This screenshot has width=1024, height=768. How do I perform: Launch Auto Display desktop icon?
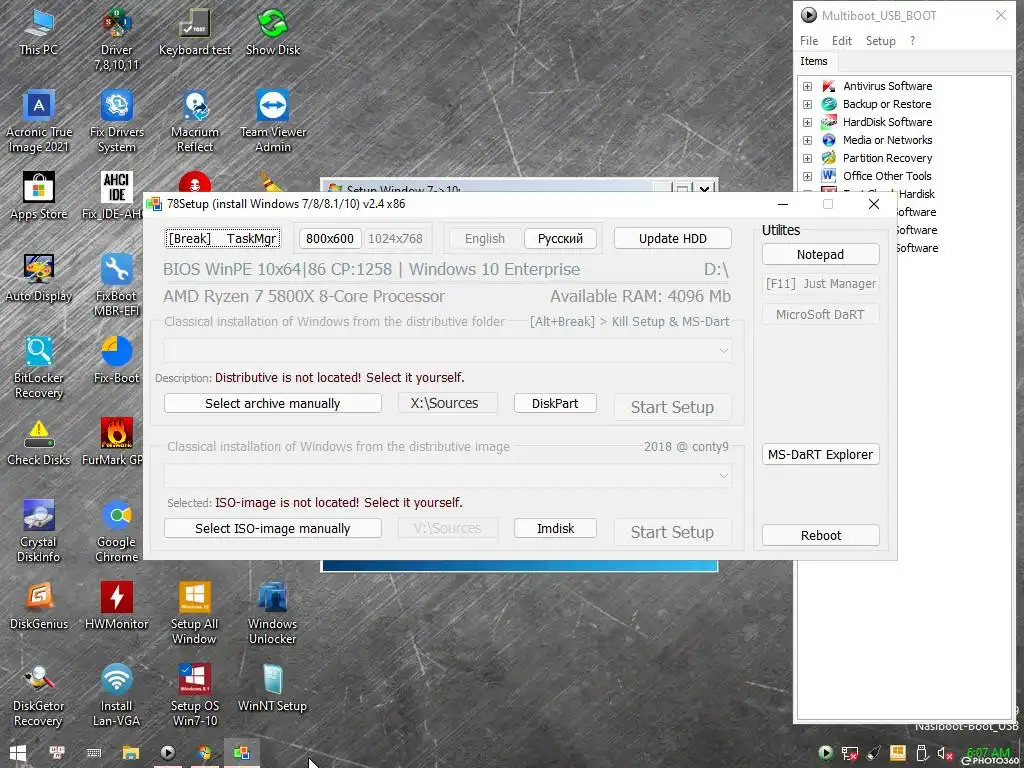[39, 278]
